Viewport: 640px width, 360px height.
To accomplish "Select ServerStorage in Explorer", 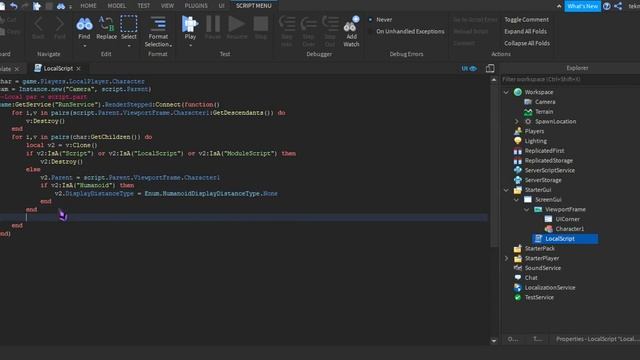I will pyautogui.click(x=543, y=180).
